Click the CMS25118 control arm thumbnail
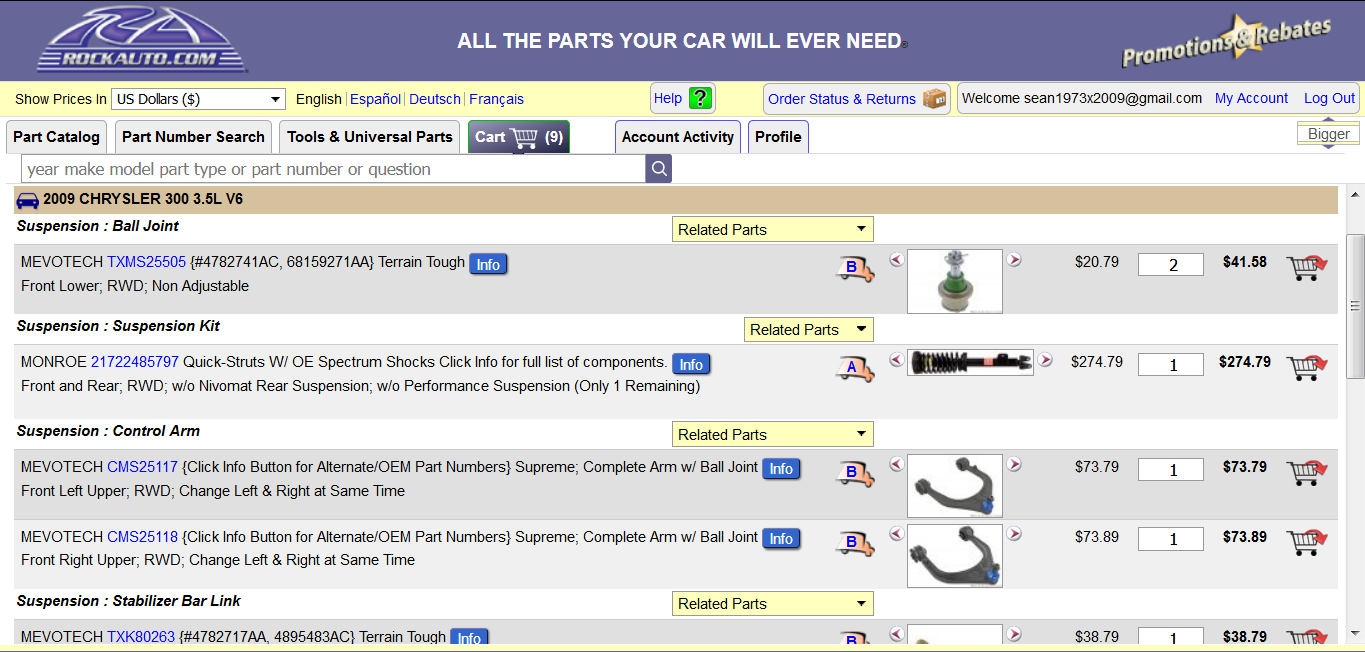 tap(954, 555)
